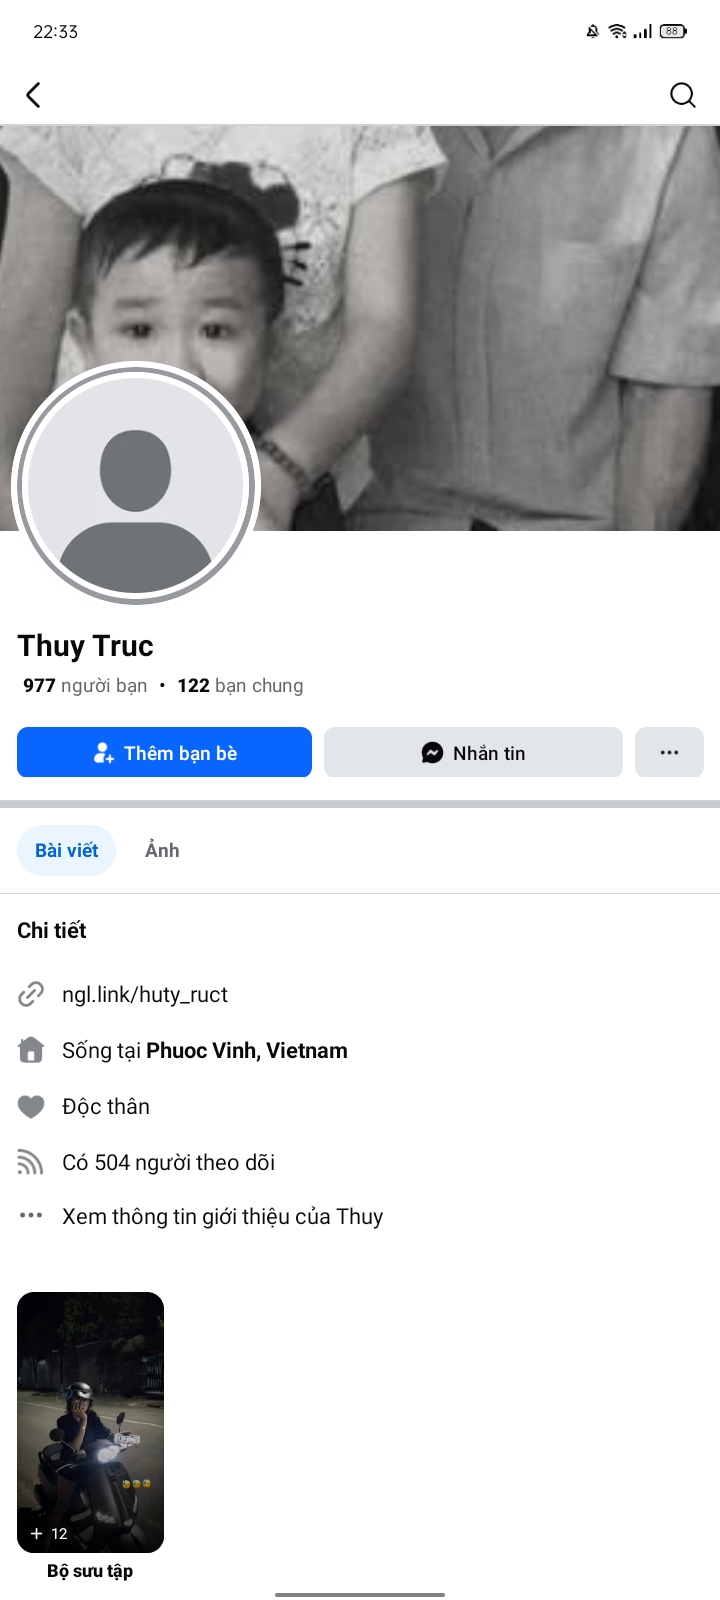Tap the followers RSS feed icon
720x1600 pixels.
tap(31, 1162)
